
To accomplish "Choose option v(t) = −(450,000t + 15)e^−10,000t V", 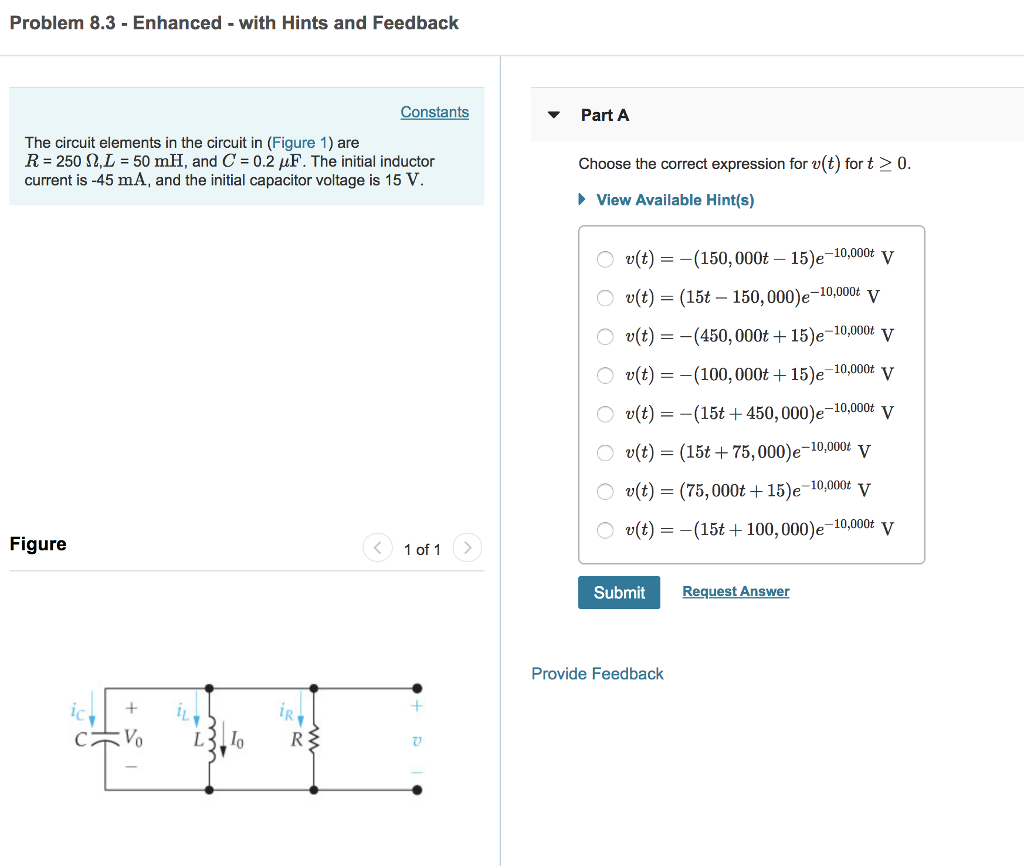I will click(605, 336).
